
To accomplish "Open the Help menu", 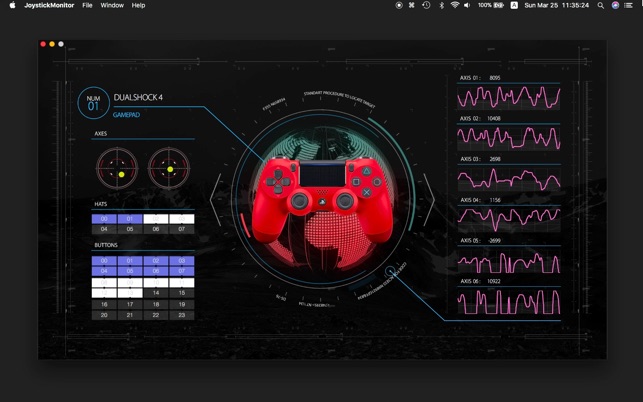I will [138, 5].
